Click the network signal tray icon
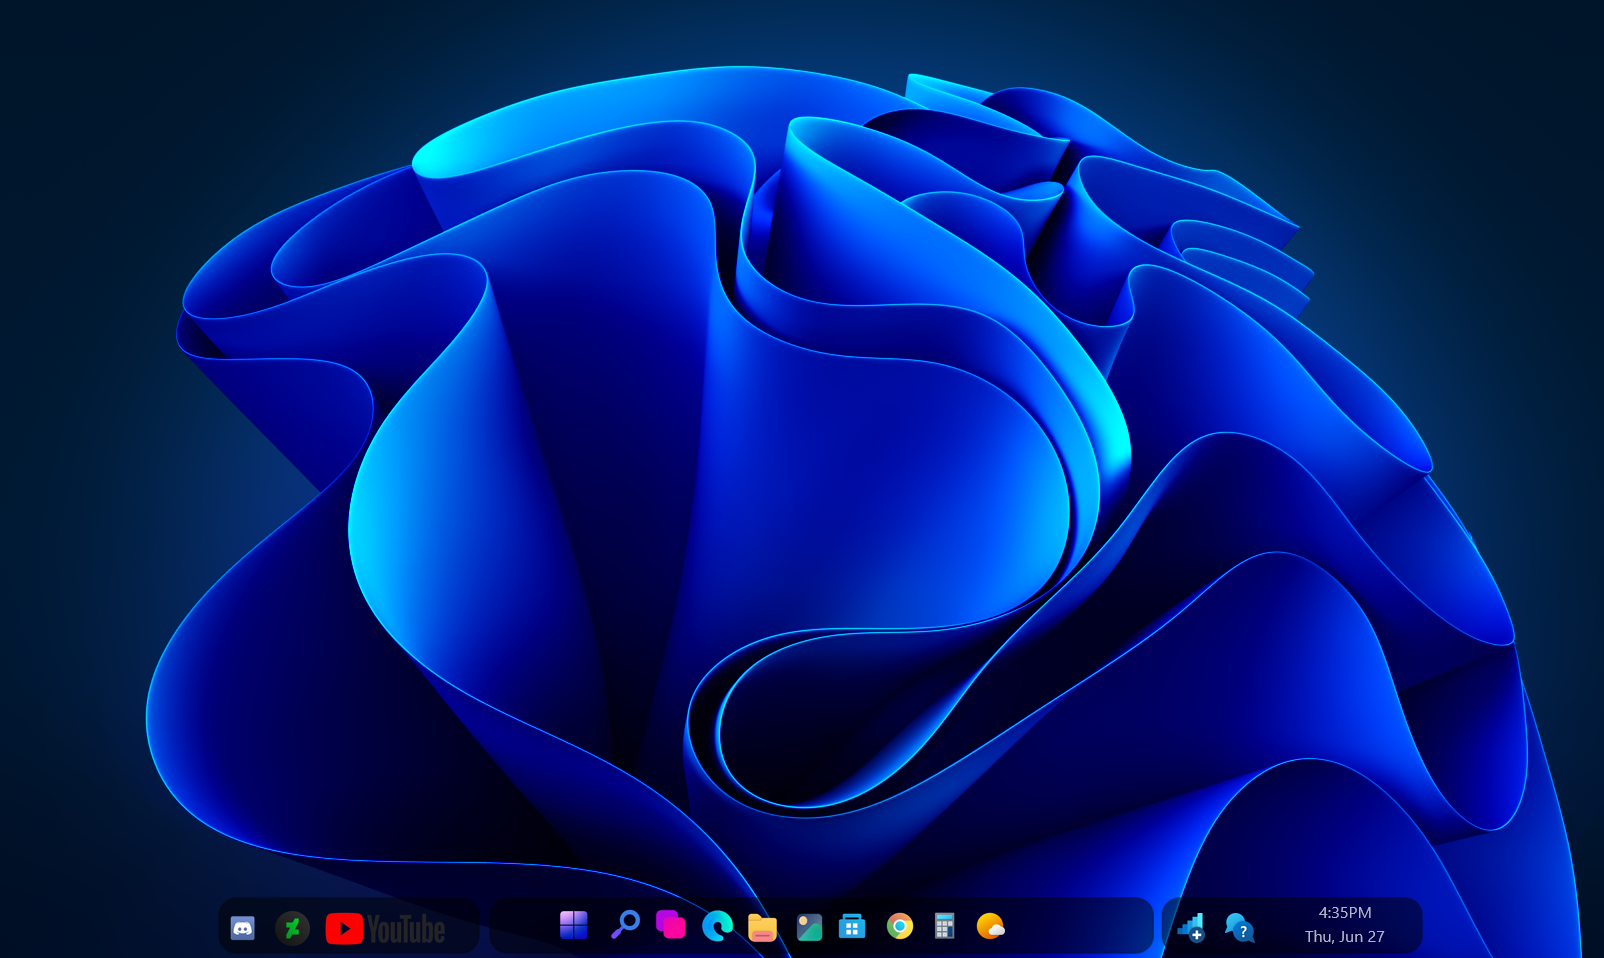The height and width of the screenshot is (958, 1604). (x=1190, y=928)
